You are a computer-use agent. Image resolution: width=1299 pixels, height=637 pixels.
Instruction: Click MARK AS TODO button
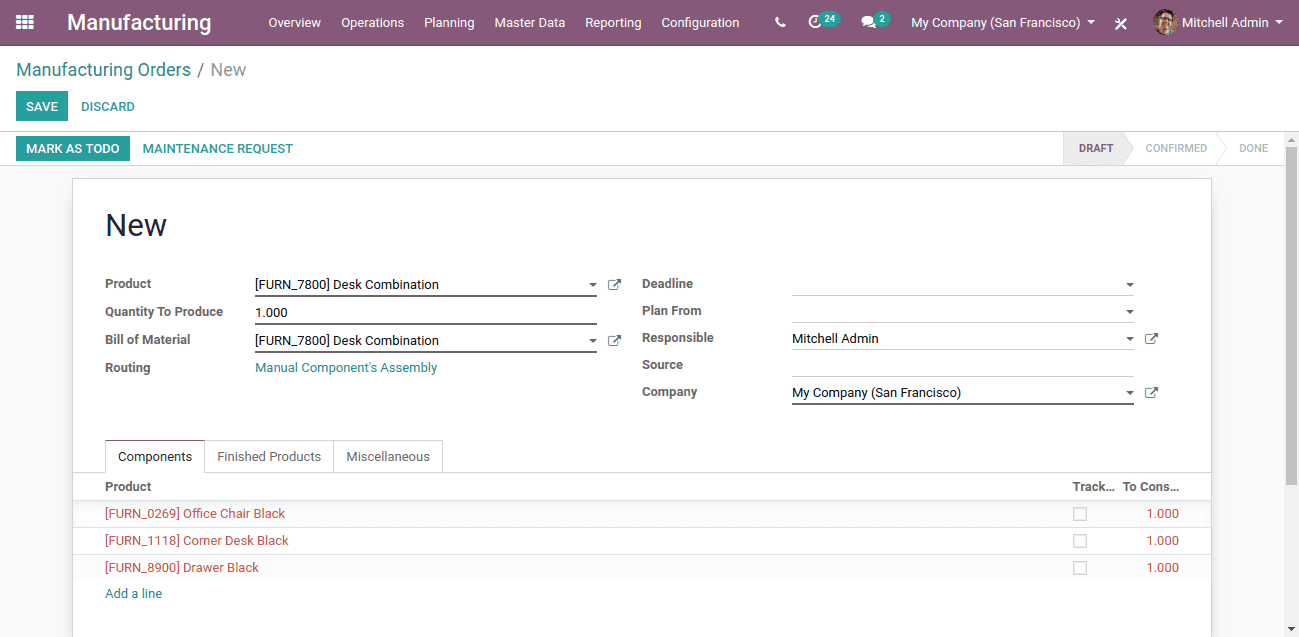[x=73, y=148]
